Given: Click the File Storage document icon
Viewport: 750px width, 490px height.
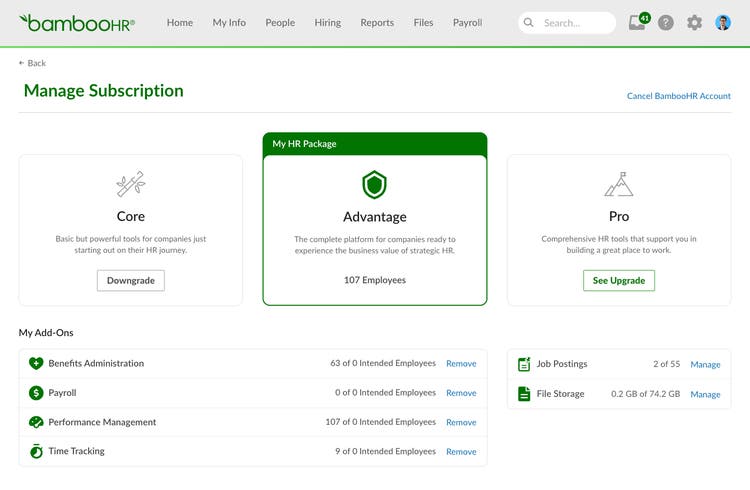Looking at the screenshot, I should pos(524,394).
